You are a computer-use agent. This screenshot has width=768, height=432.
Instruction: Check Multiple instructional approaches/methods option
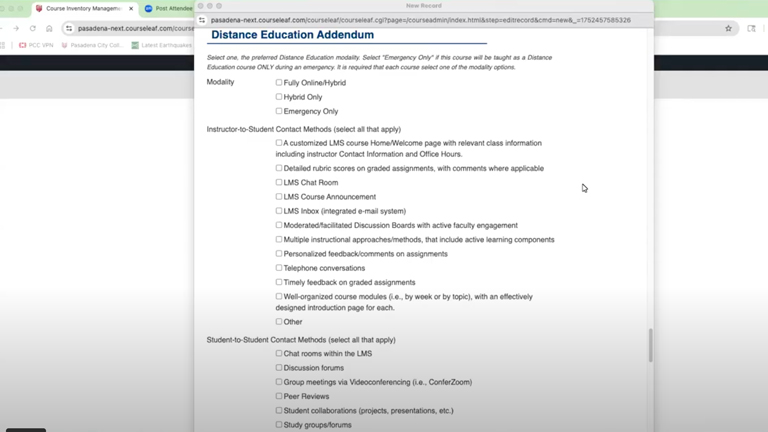tap(279, 239)
